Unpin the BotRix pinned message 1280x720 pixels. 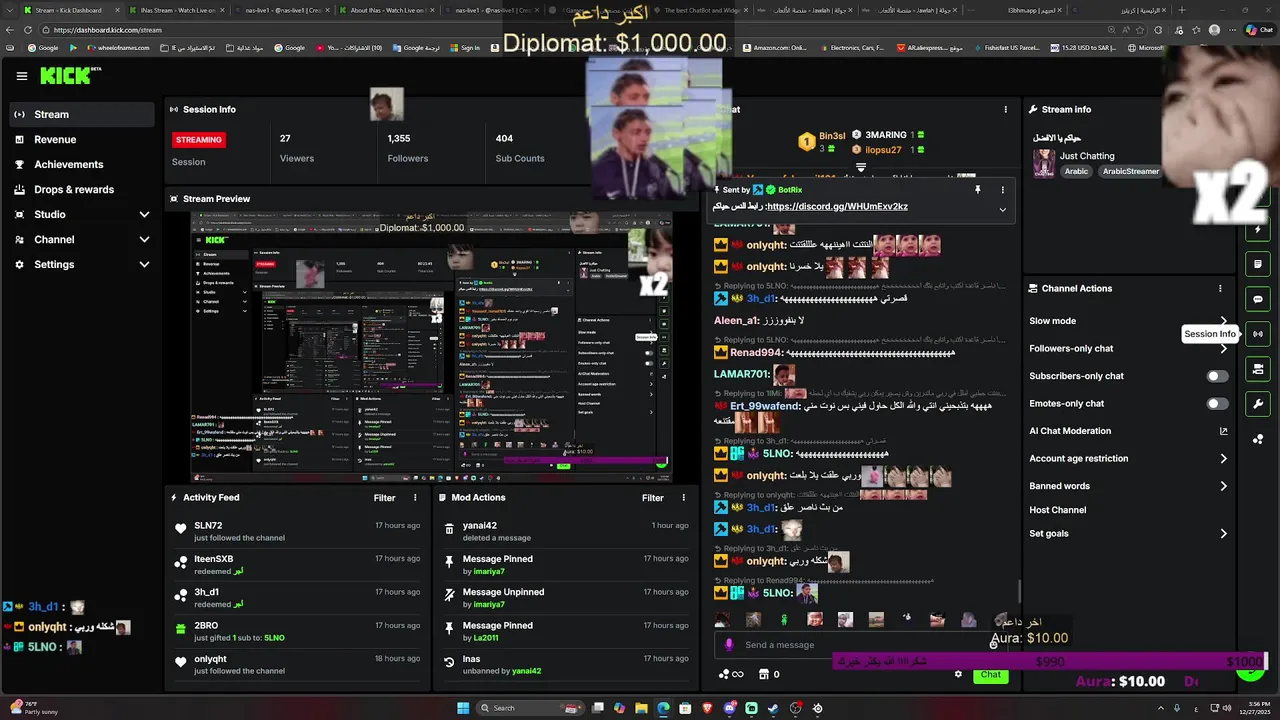978,189
